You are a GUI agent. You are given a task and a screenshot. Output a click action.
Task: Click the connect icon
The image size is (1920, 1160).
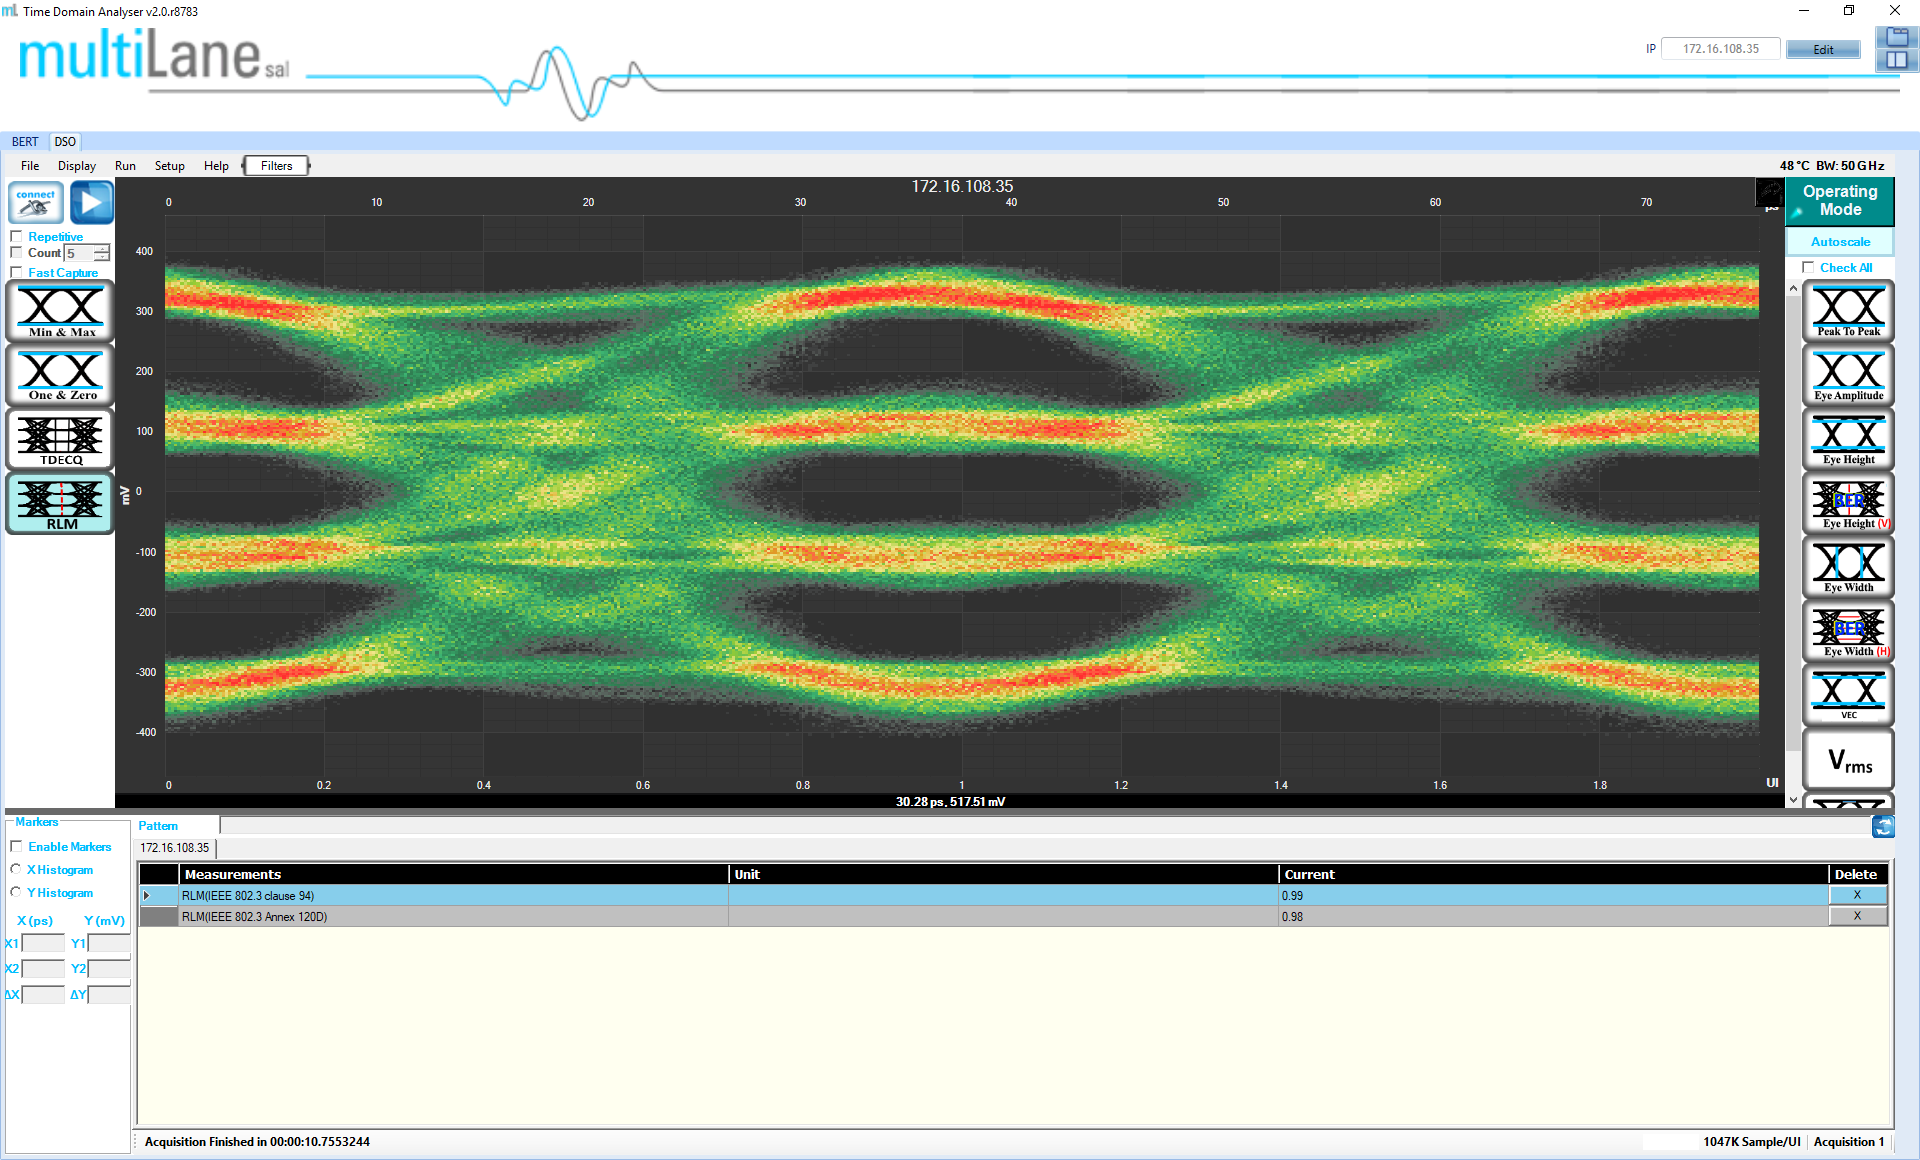click(36, 202)
